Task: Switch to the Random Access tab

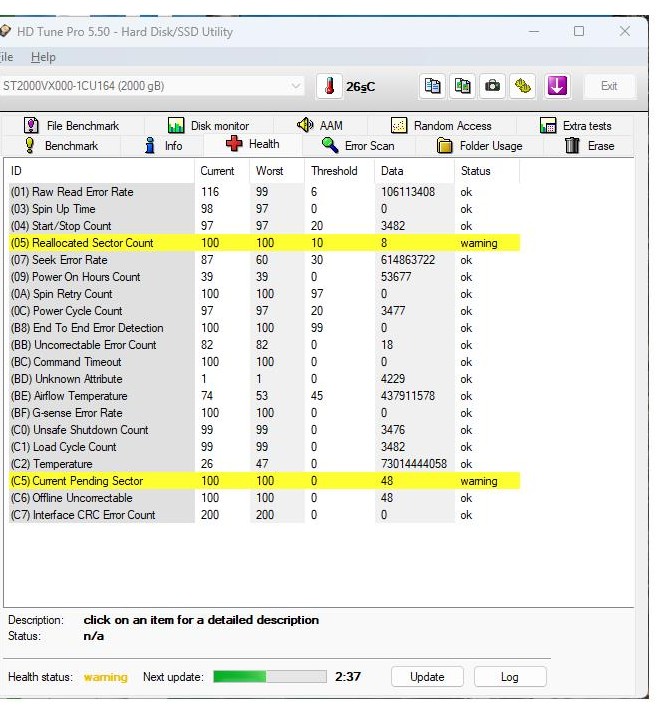Action: coord(440,126)
